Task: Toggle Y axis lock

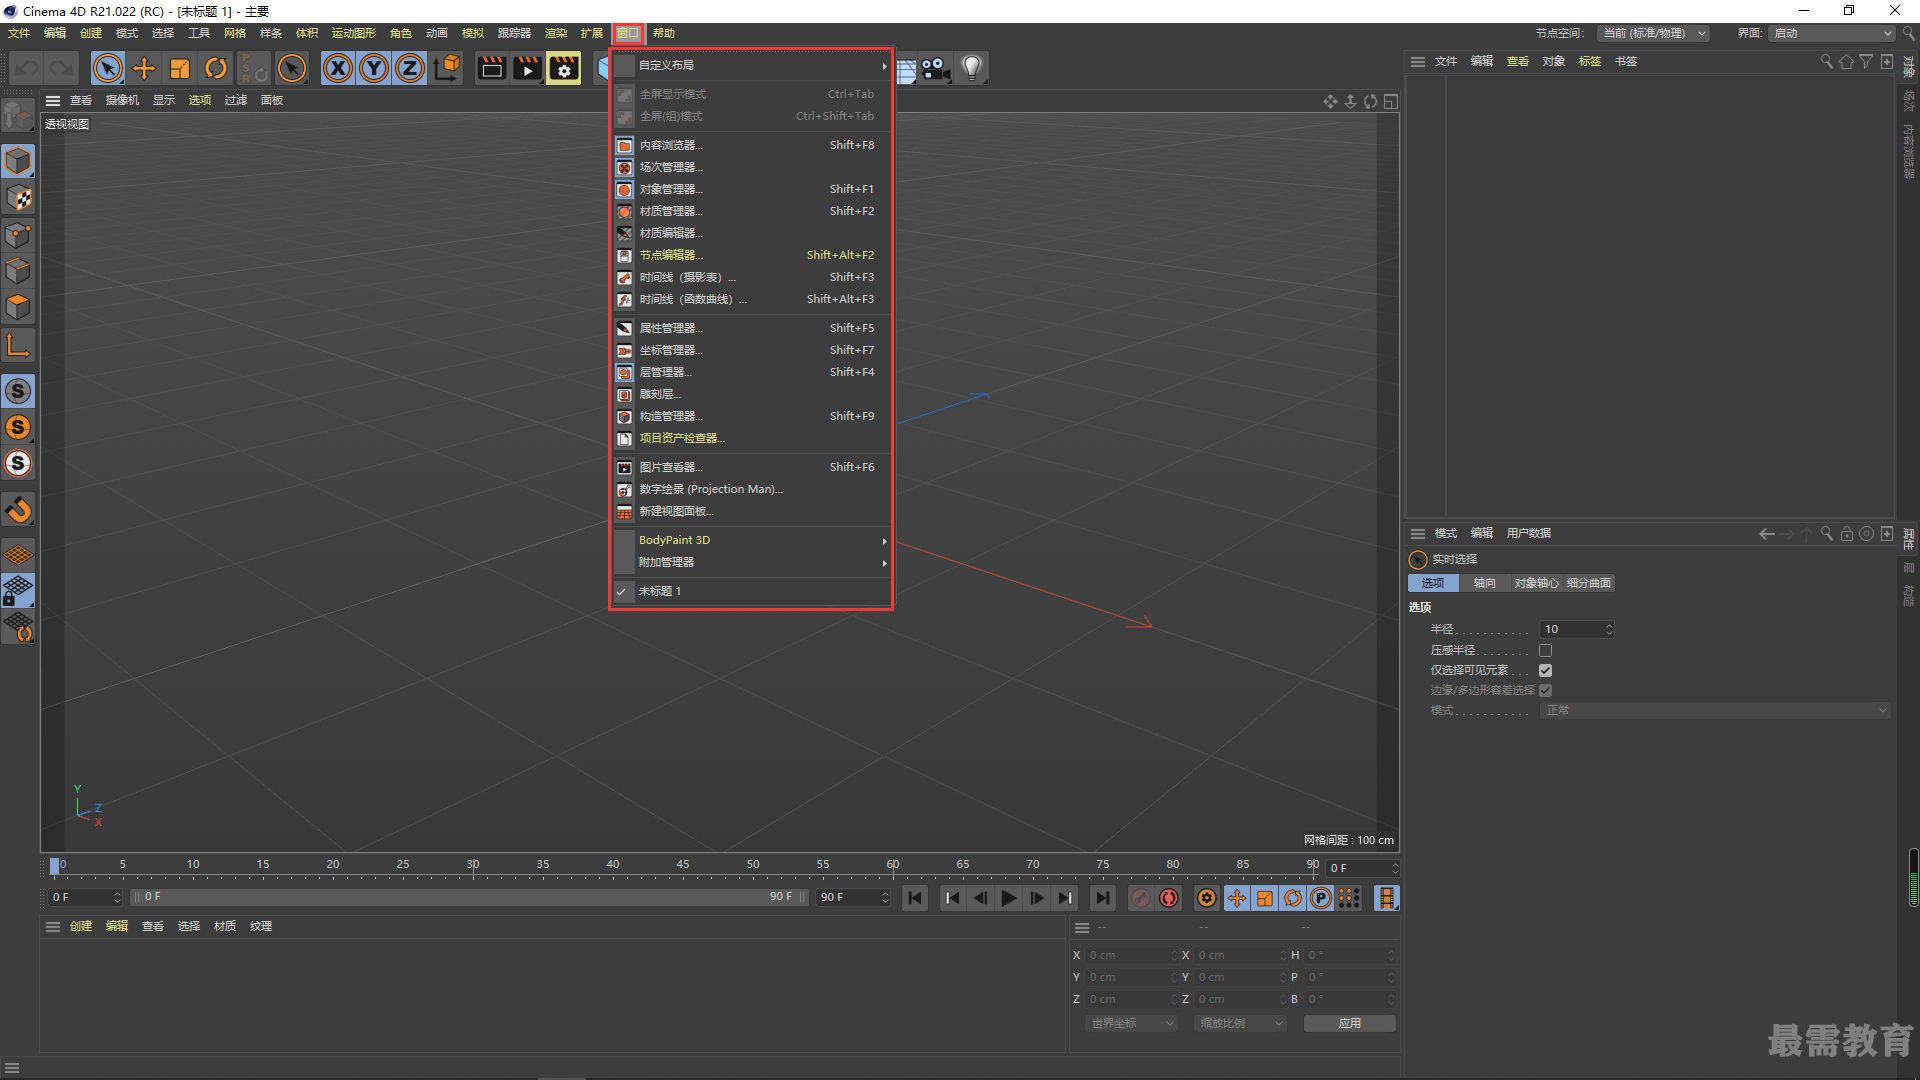Action: pos(374,68)
